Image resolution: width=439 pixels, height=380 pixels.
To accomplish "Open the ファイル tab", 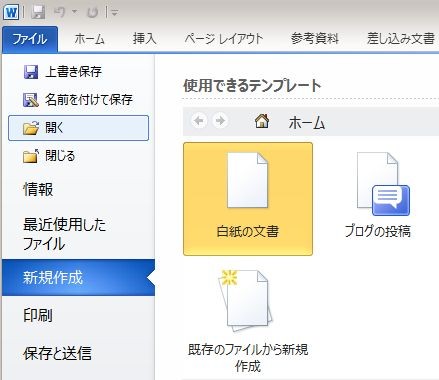I will click(x=30, y=39).
